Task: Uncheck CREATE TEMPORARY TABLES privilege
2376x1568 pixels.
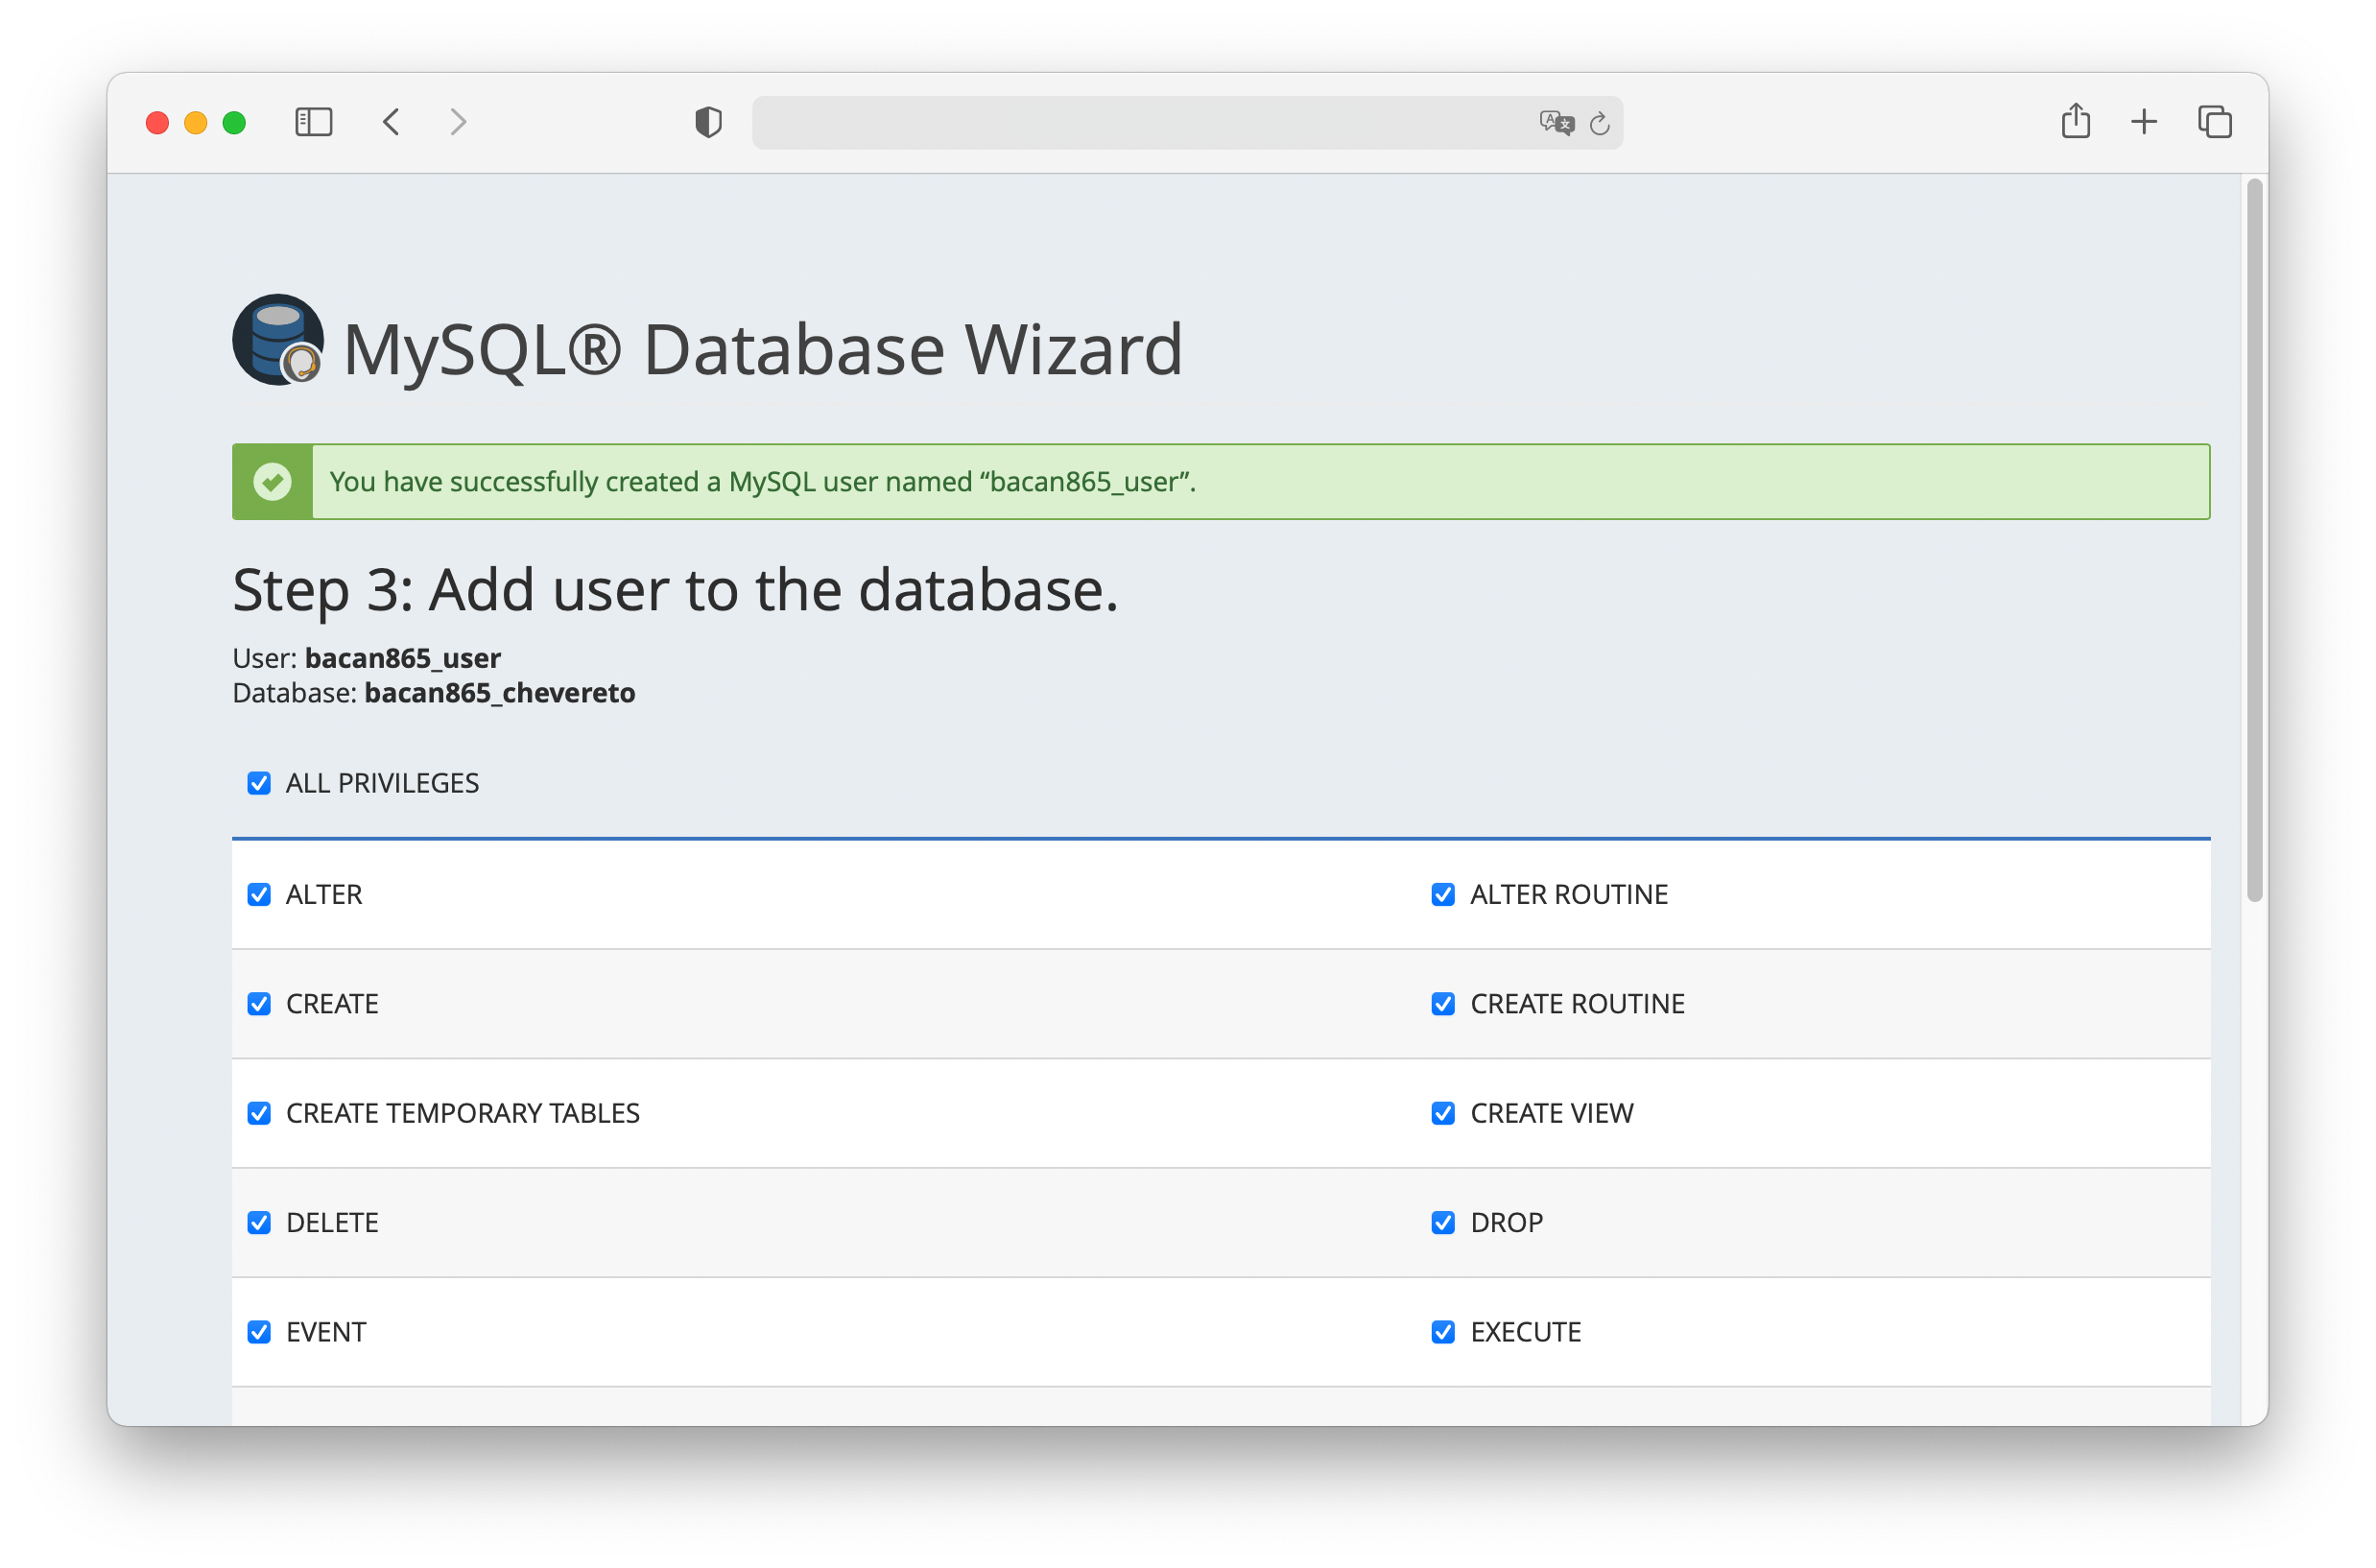Action: click(259, 1113)
